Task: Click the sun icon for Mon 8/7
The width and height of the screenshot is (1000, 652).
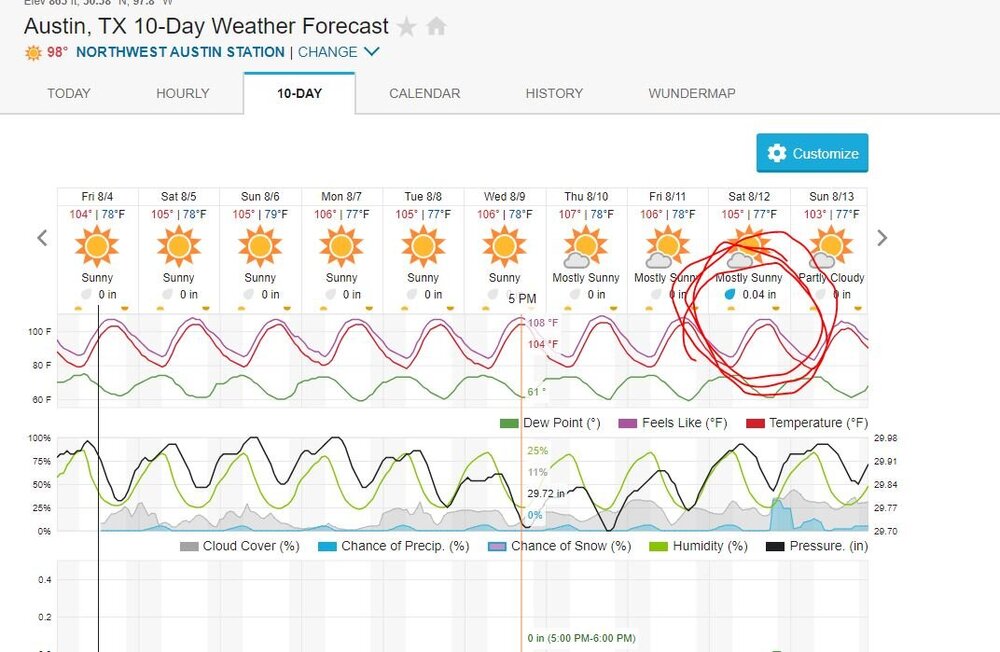Action: 341,245
